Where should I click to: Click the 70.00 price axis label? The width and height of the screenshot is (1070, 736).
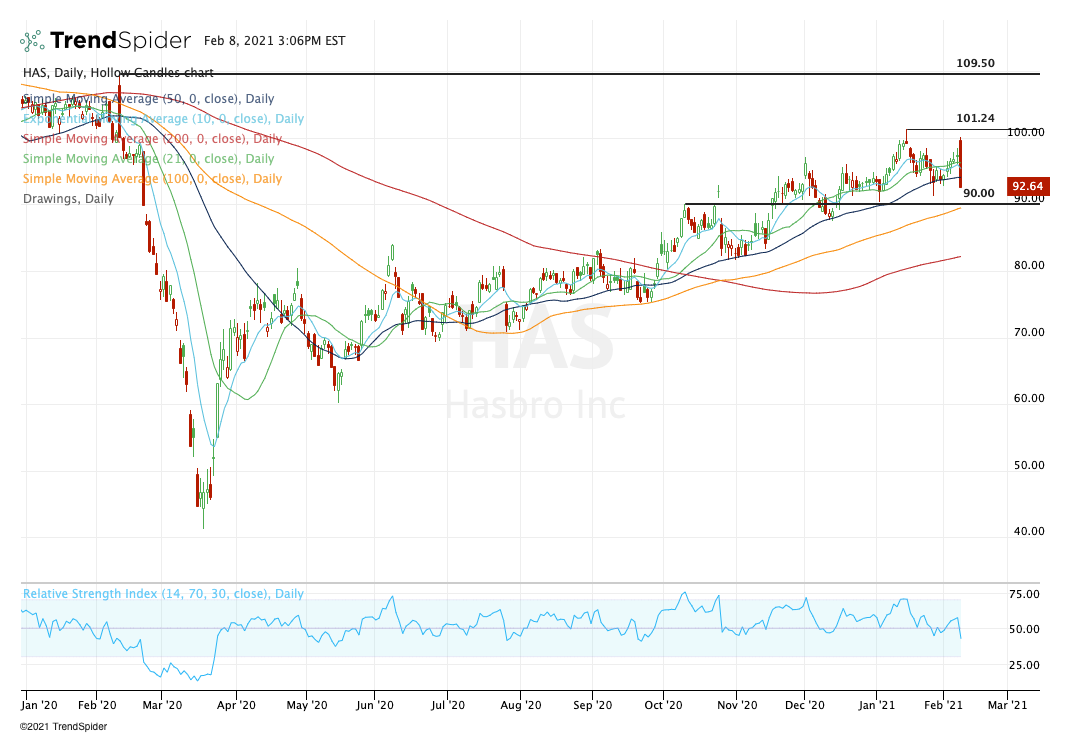click(x=1029, y=332)
